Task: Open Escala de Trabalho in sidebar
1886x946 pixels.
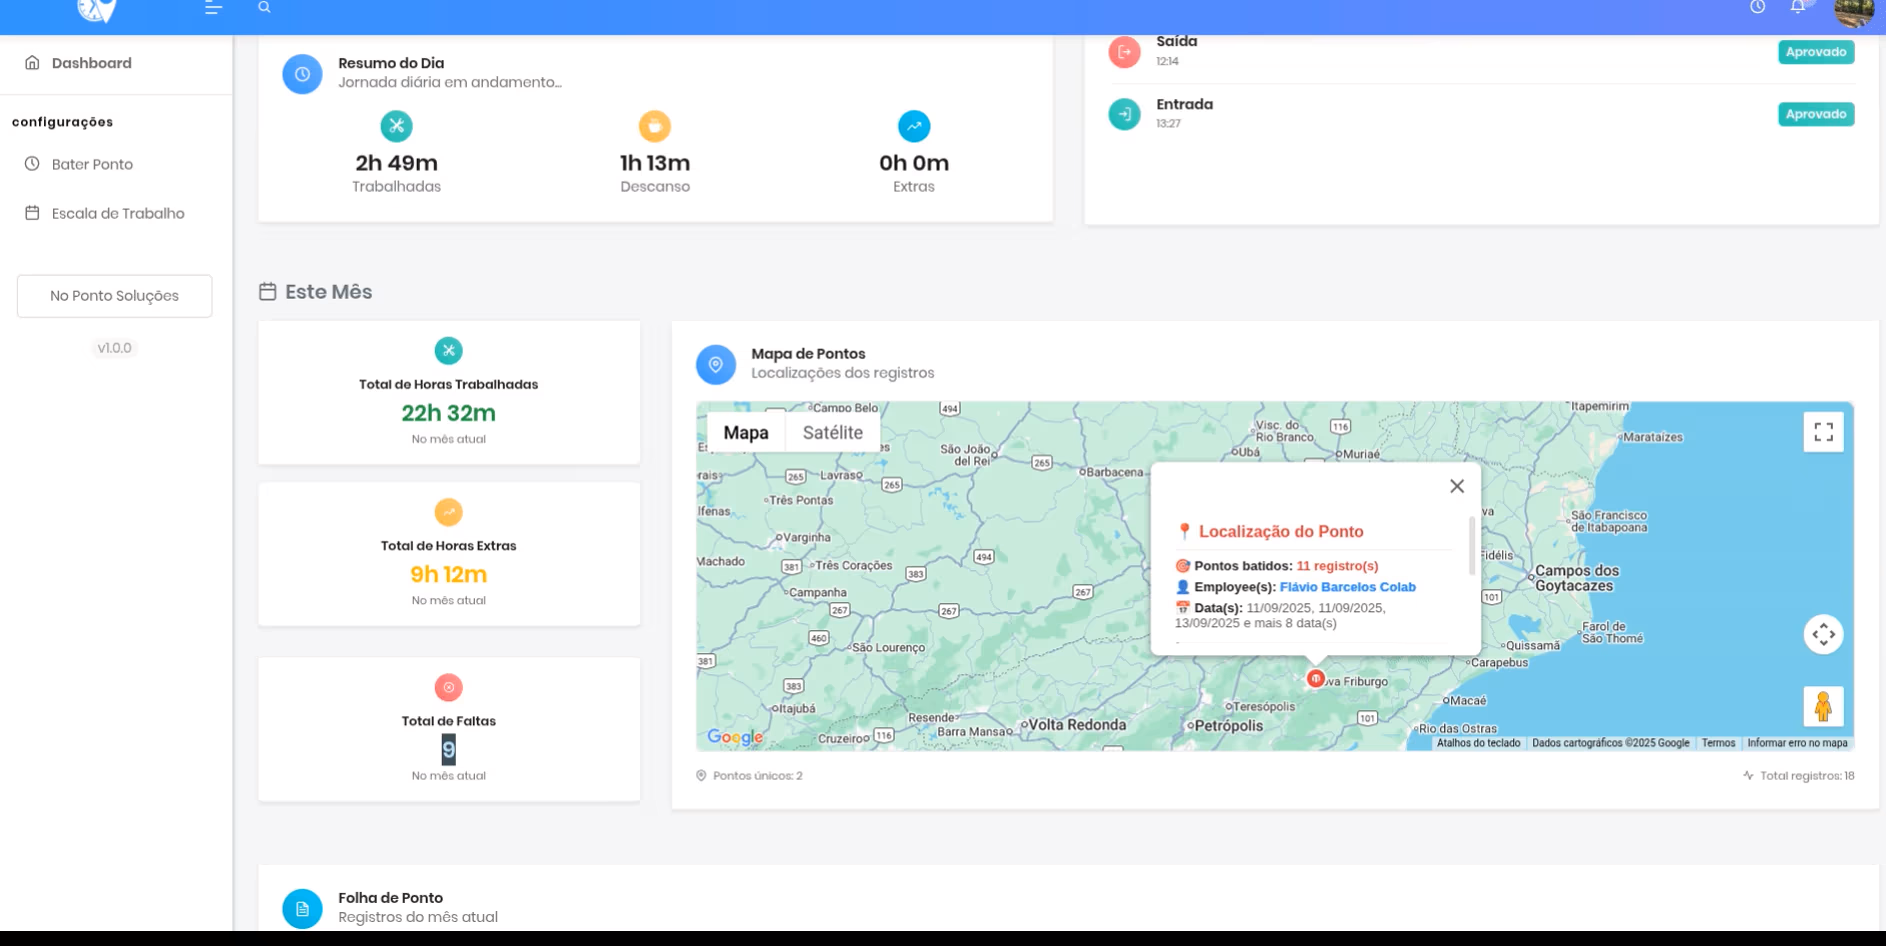Action: point(116,213)
